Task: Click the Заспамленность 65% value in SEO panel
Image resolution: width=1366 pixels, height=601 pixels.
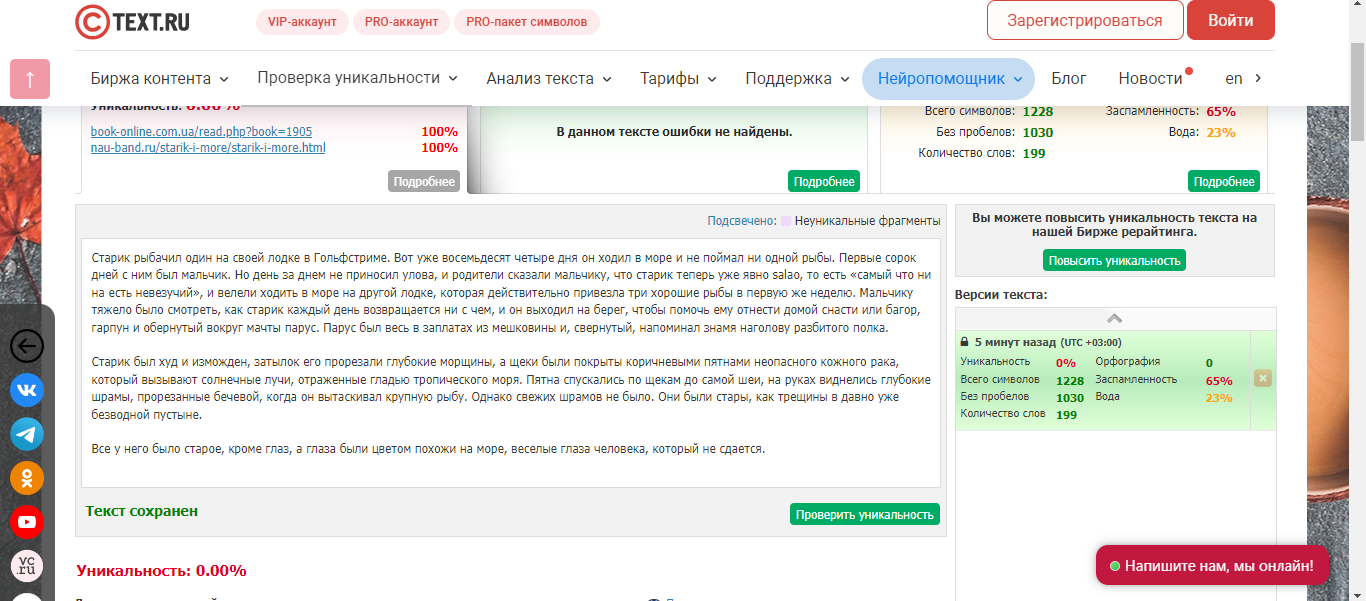Action: coord(1221,111)
